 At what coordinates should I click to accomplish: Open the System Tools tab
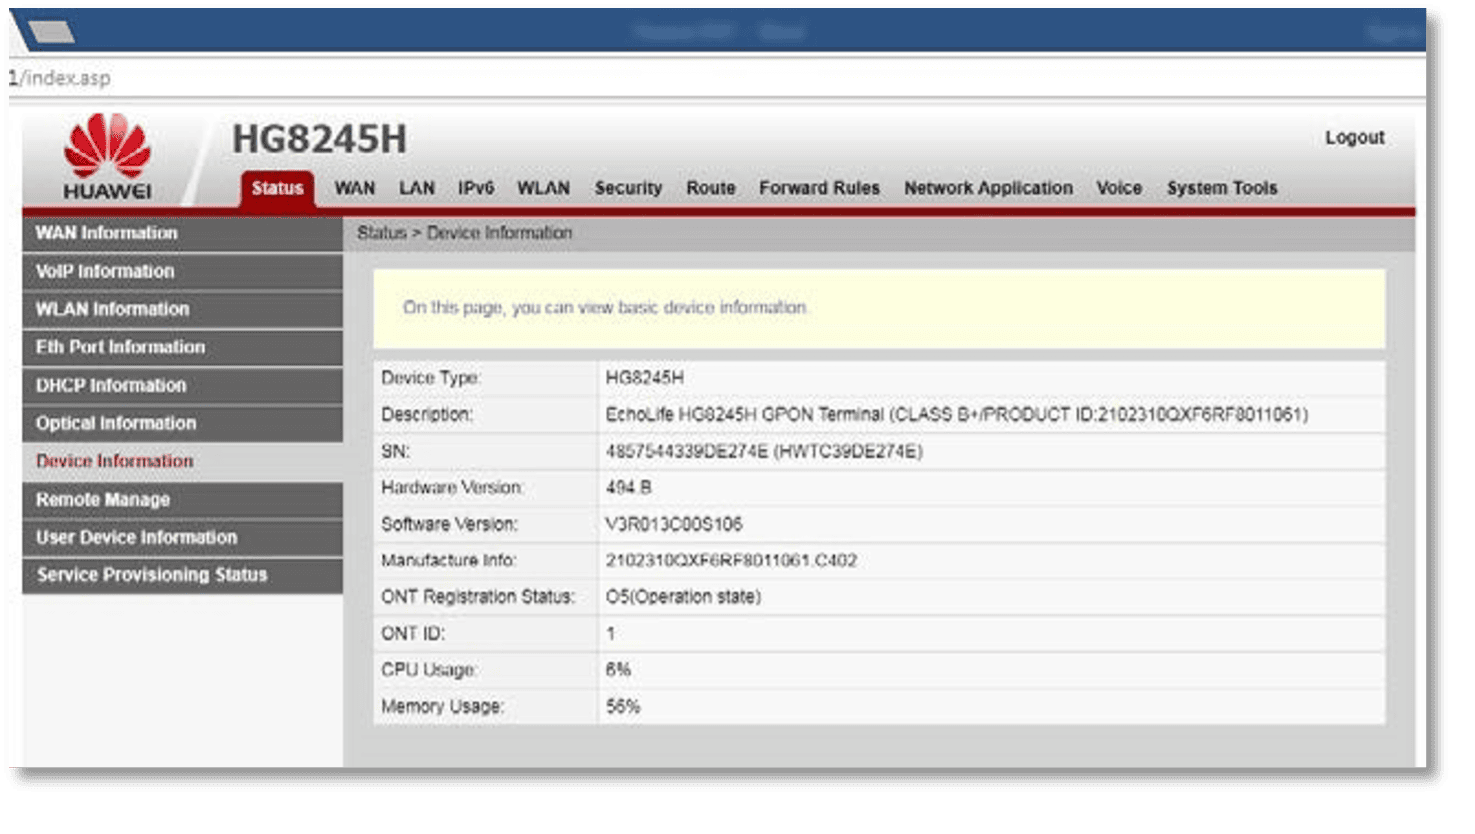coord(1221,188)
